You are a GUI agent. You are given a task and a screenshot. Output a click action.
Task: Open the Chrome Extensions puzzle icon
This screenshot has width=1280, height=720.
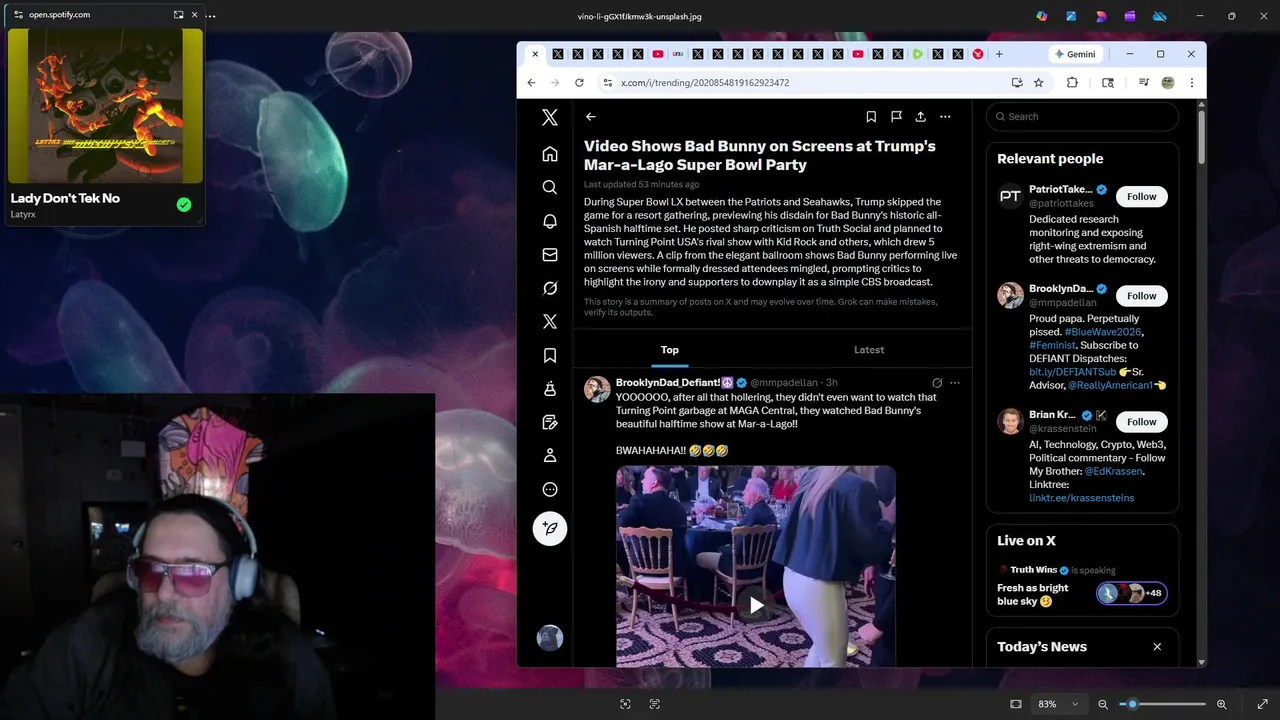pos(1072,83)
